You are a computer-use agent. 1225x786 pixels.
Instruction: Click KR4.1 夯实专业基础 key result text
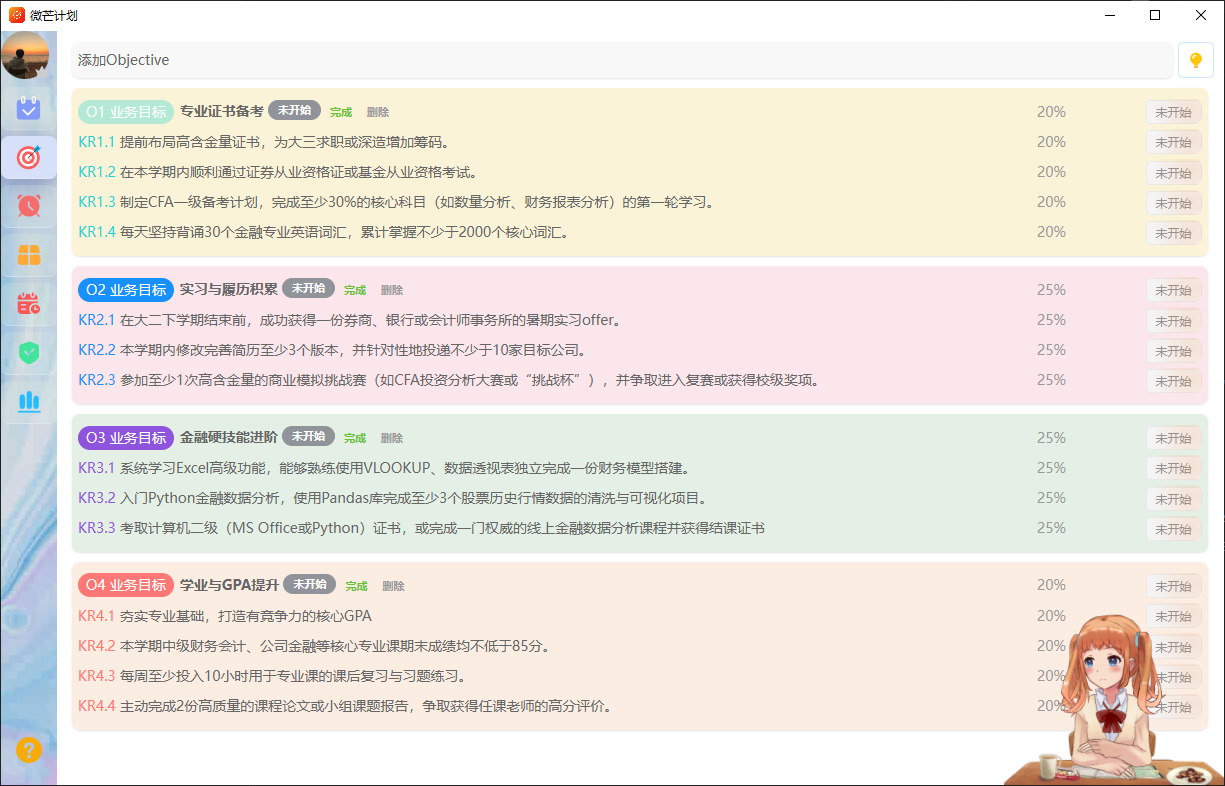click(x=225, y=616)
